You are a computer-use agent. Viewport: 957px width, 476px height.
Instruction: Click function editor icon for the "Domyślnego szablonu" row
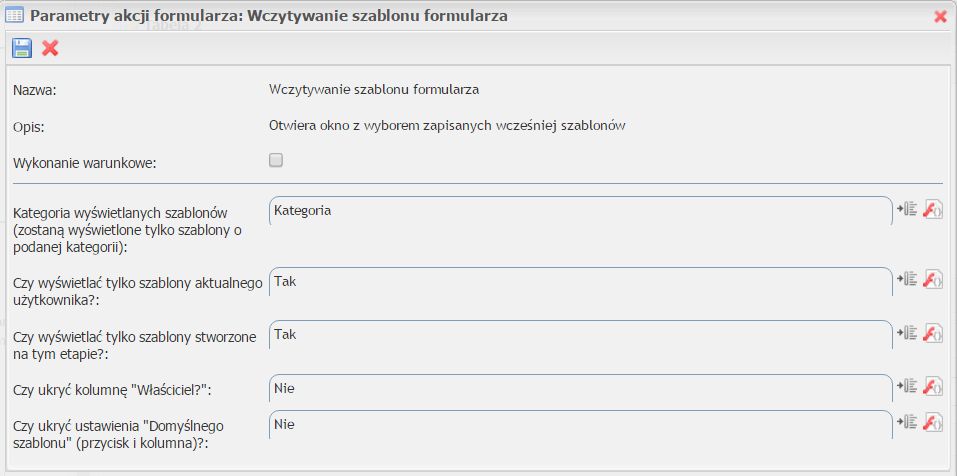(x=933, y=422)
